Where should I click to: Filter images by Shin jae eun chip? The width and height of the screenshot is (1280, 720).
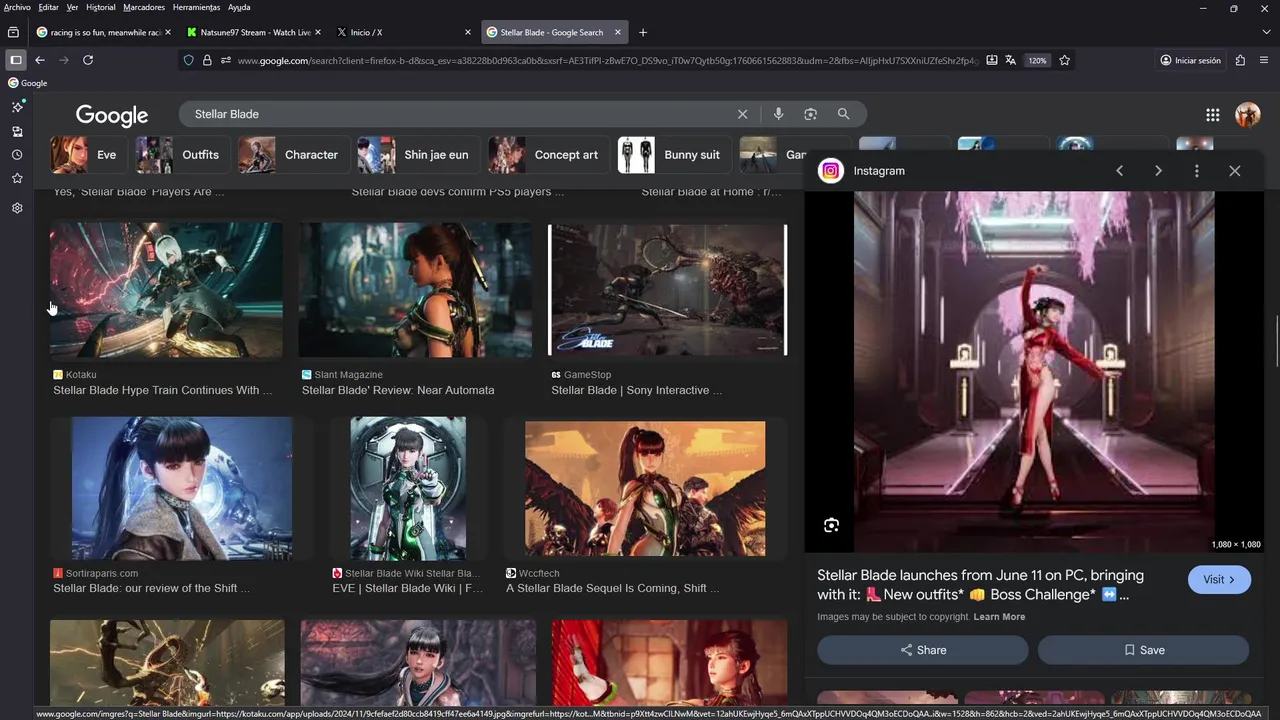pyautogui.click(x=418, y=155)
